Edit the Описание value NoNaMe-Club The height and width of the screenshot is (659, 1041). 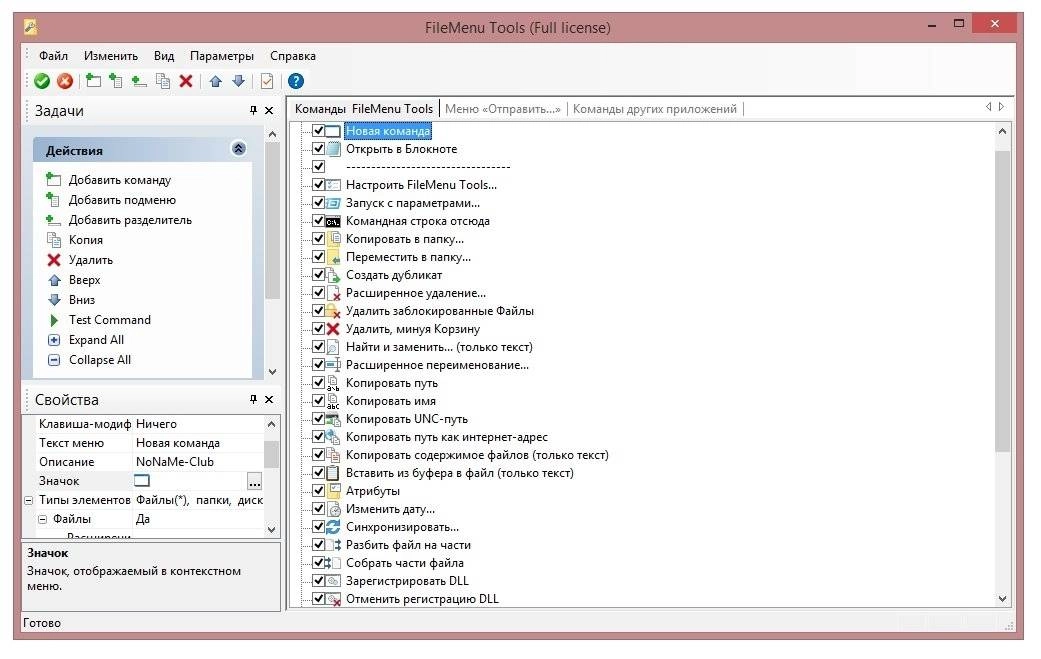tap(198, 462)
